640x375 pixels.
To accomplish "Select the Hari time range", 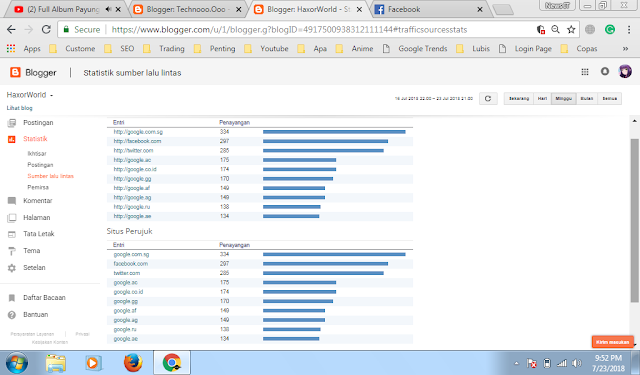I will click(542, 98).
